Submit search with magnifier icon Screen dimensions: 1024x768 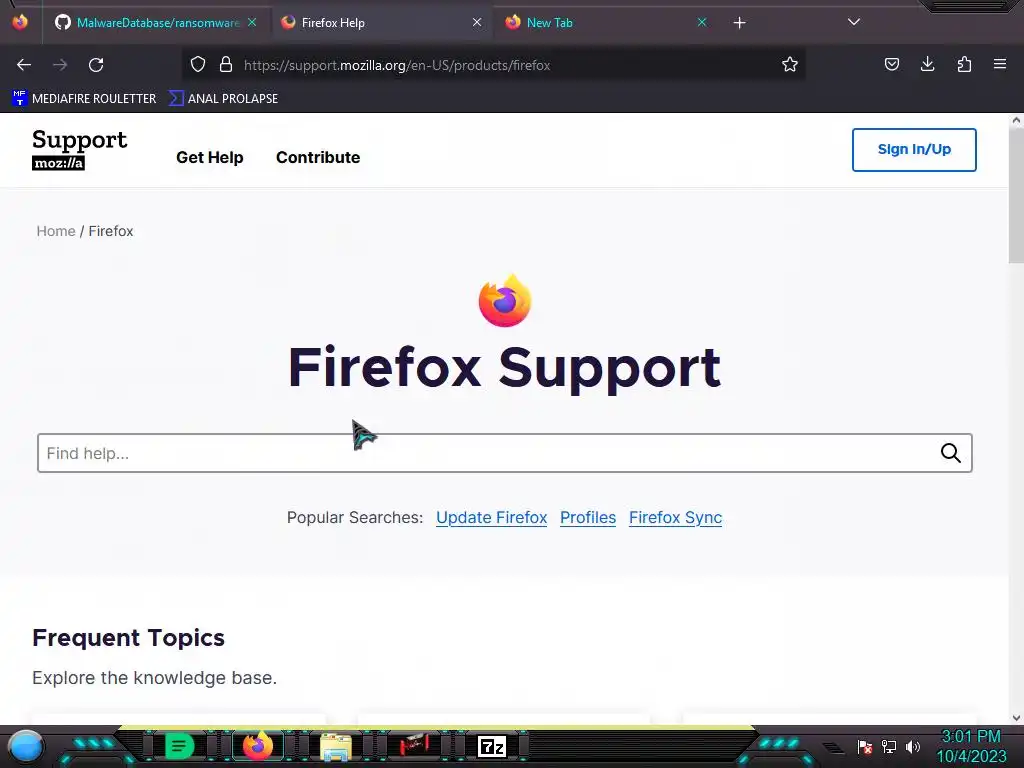click(950, 453)
